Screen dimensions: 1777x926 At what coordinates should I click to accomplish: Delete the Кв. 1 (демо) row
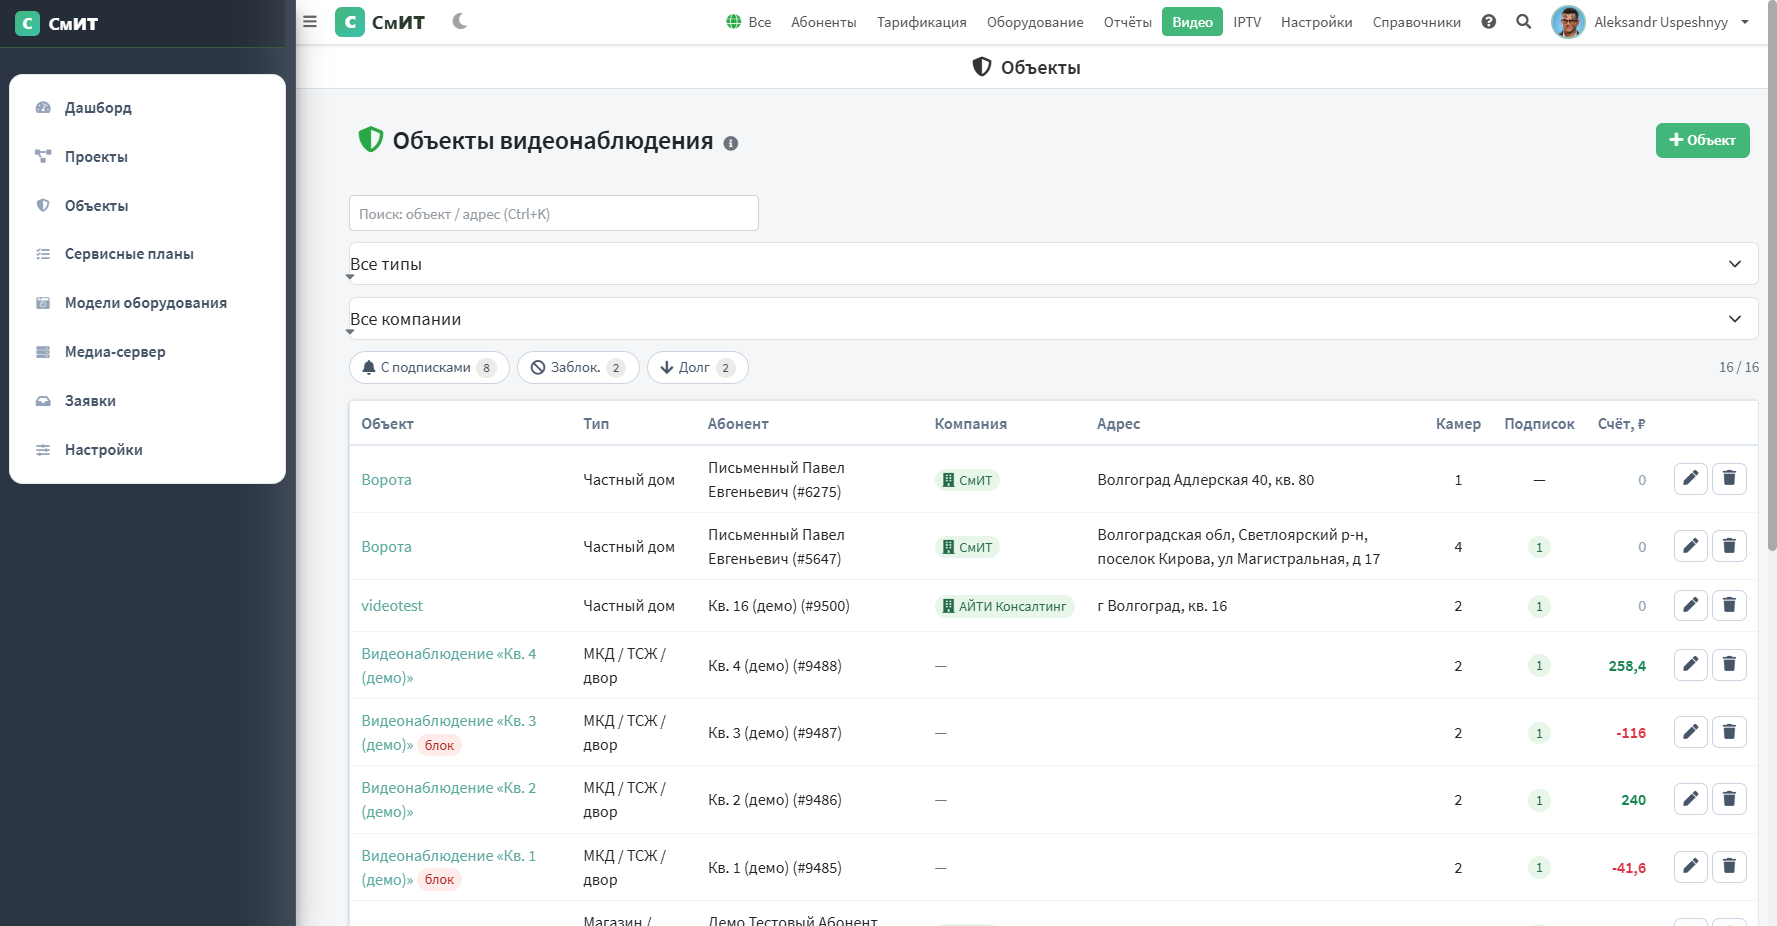tap(1729, 866)
